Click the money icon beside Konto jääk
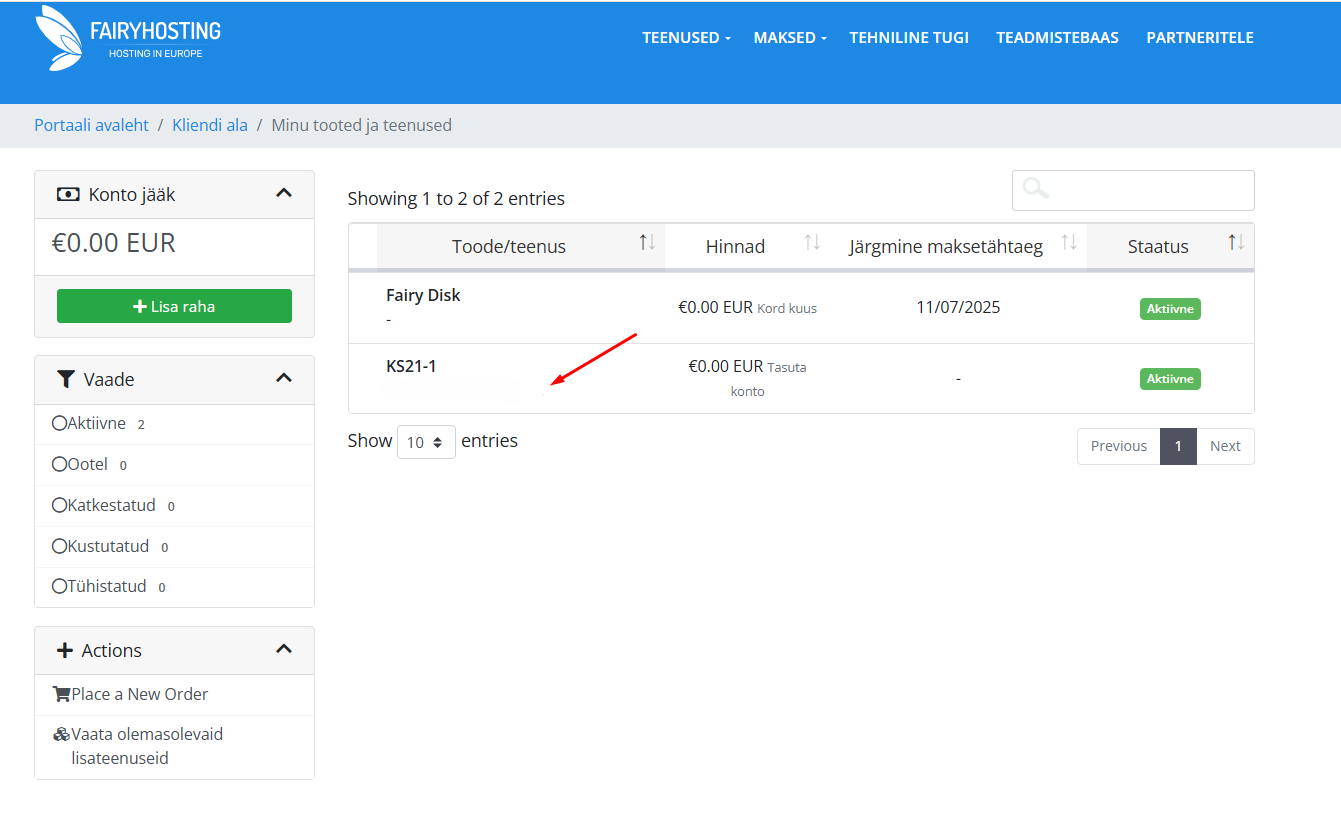The height and width of the screenshot is (819, 1341). pyautogui.click(x=67, y=195)
